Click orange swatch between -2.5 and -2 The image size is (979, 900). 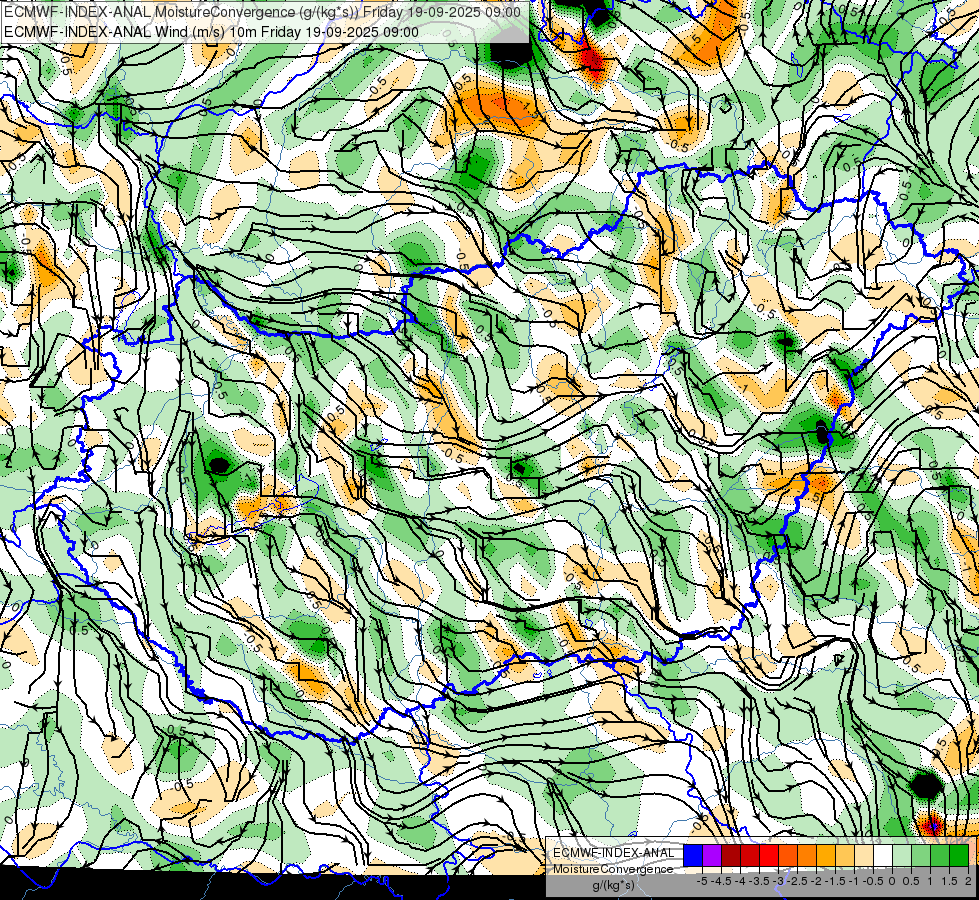tap(807, 855)
